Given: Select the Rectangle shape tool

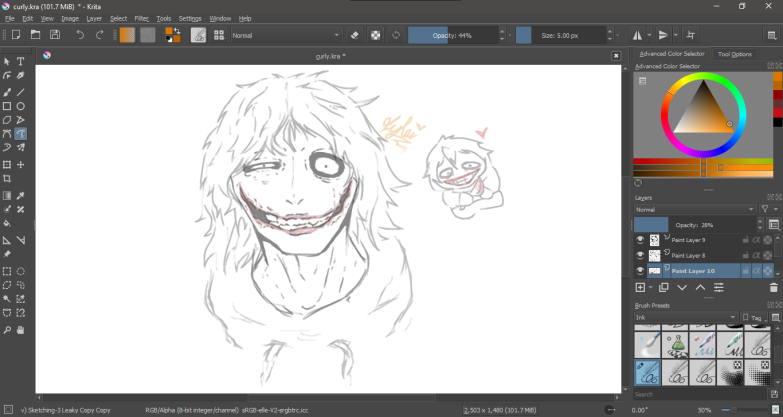Looking at the screenshot, I should coord(7,106).
